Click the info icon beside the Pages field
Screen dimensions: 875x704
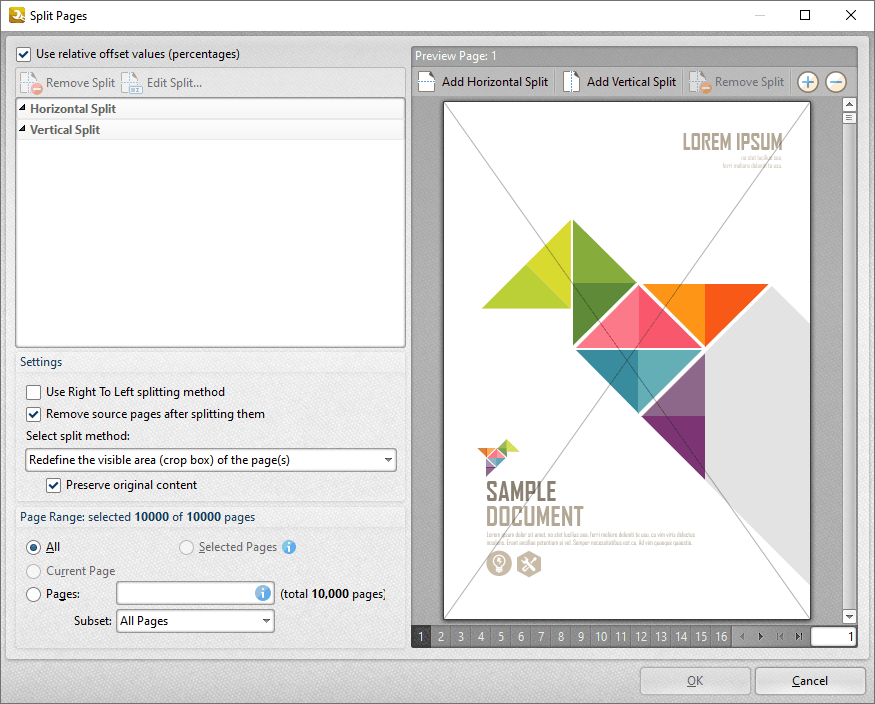click(262, 593)
